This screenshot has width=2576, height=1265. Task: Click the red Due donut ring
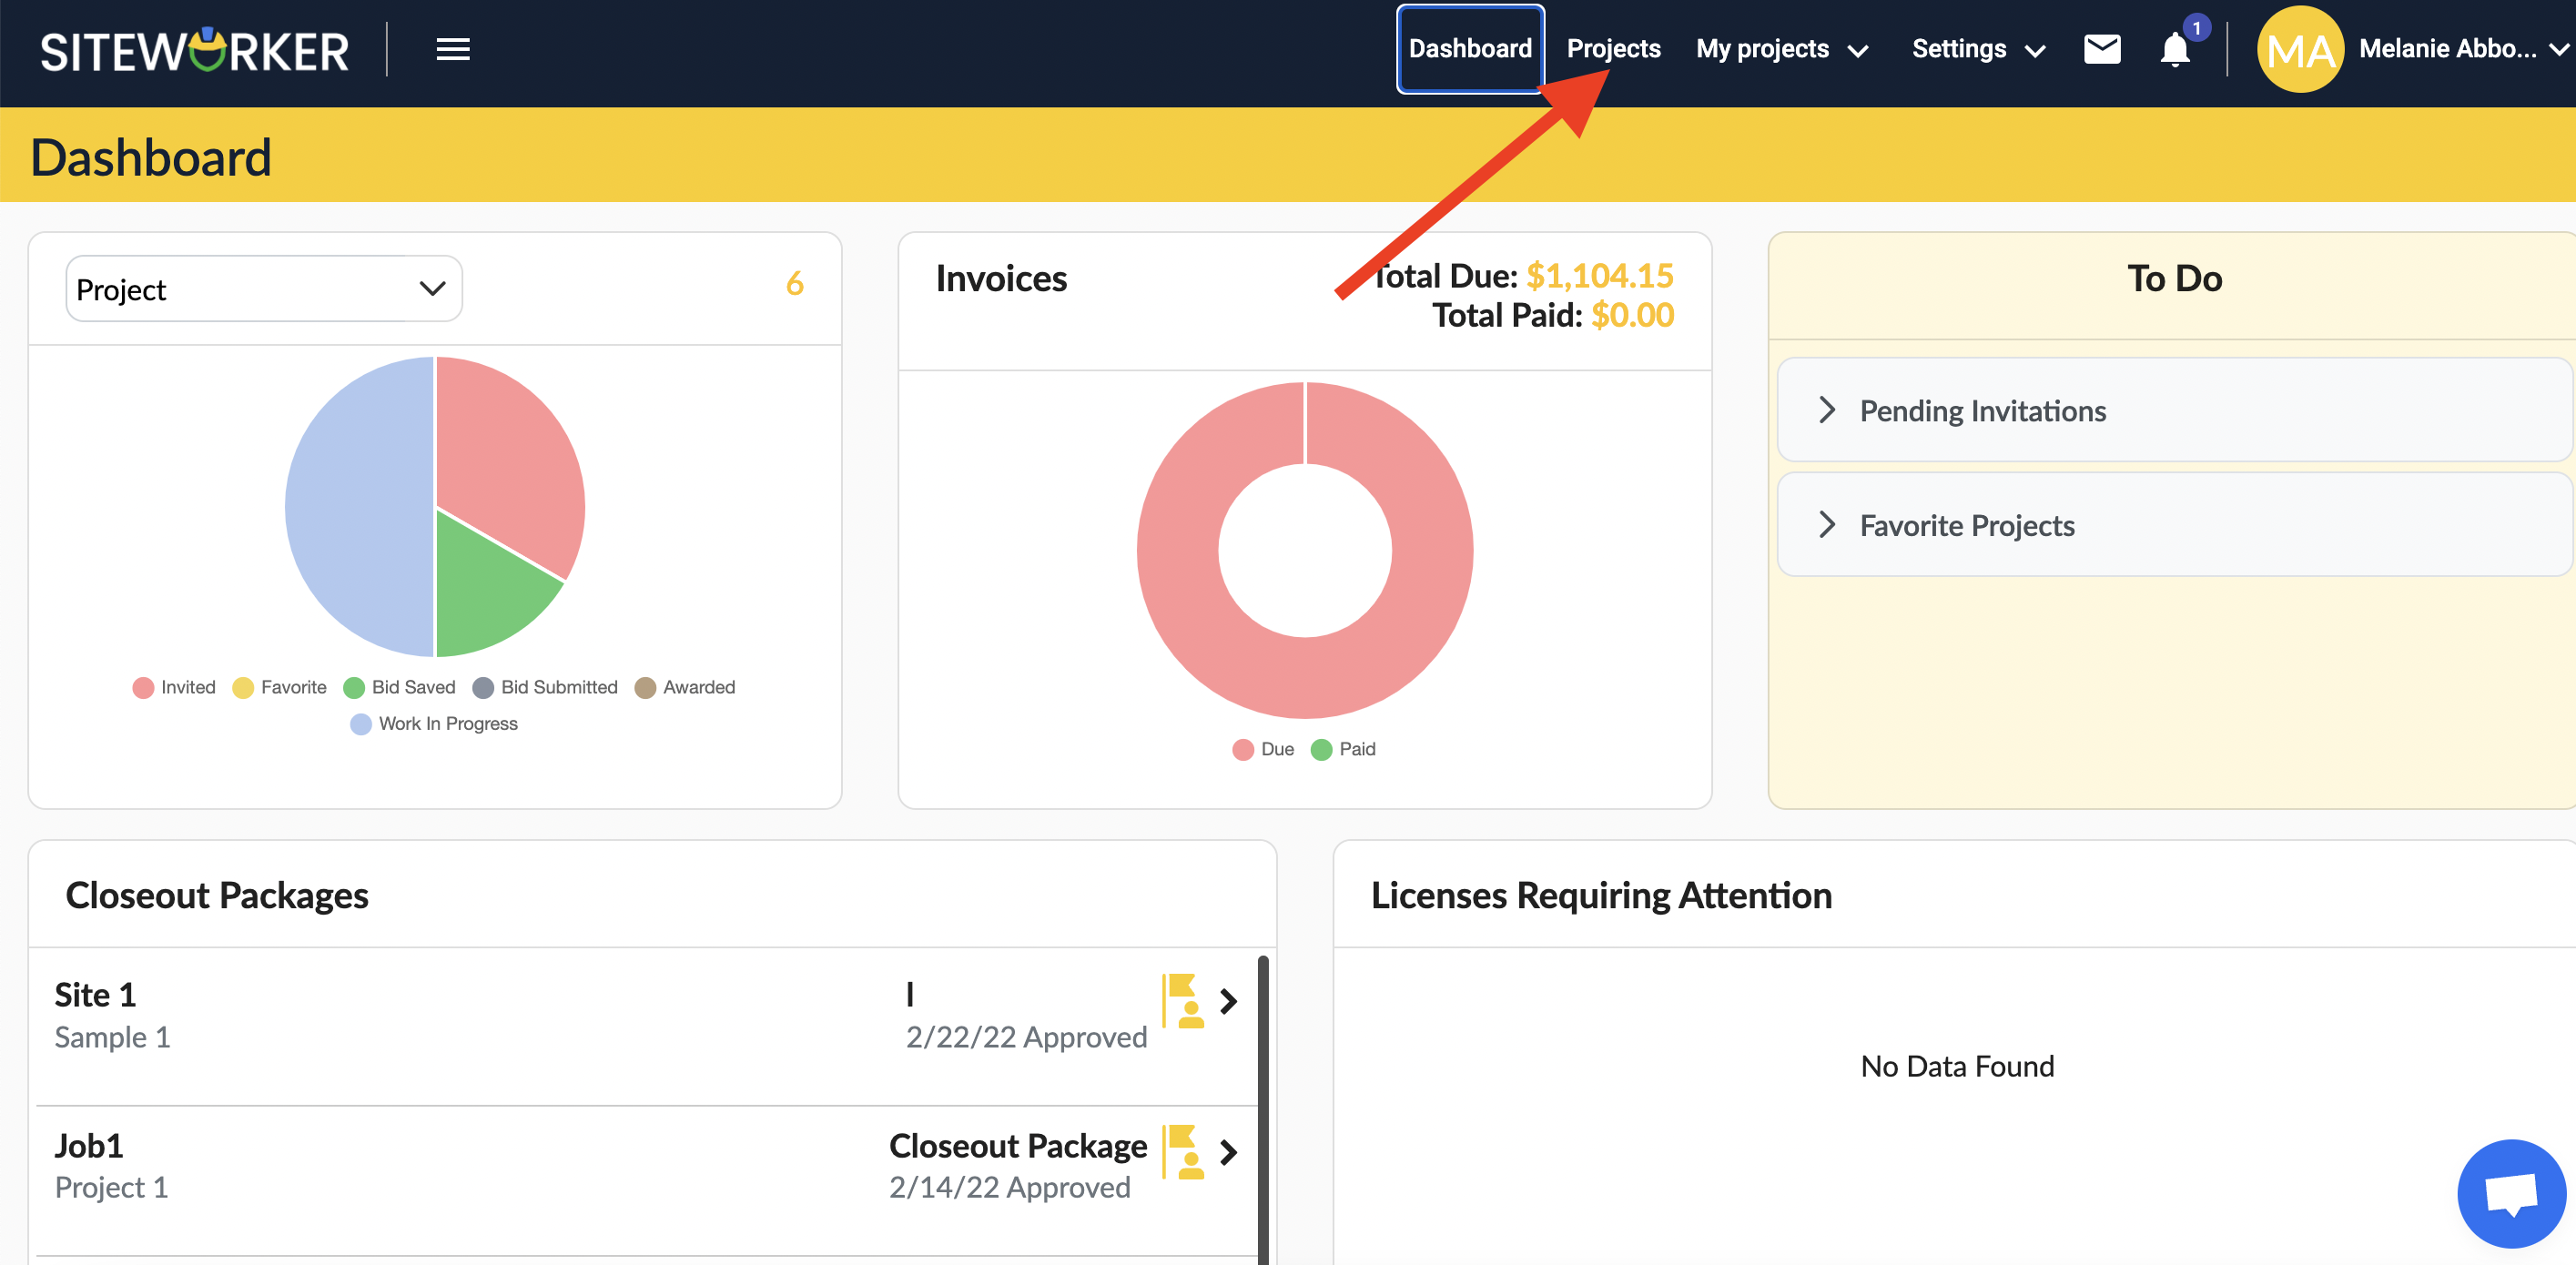(1180, 550)
